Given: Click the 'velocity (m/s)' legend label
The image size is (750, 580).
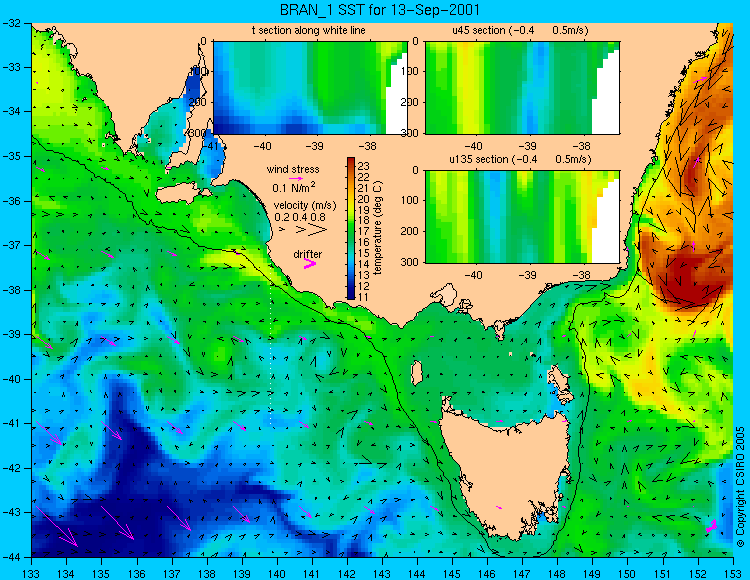Looking at the screenshot, I should (305, 206).
